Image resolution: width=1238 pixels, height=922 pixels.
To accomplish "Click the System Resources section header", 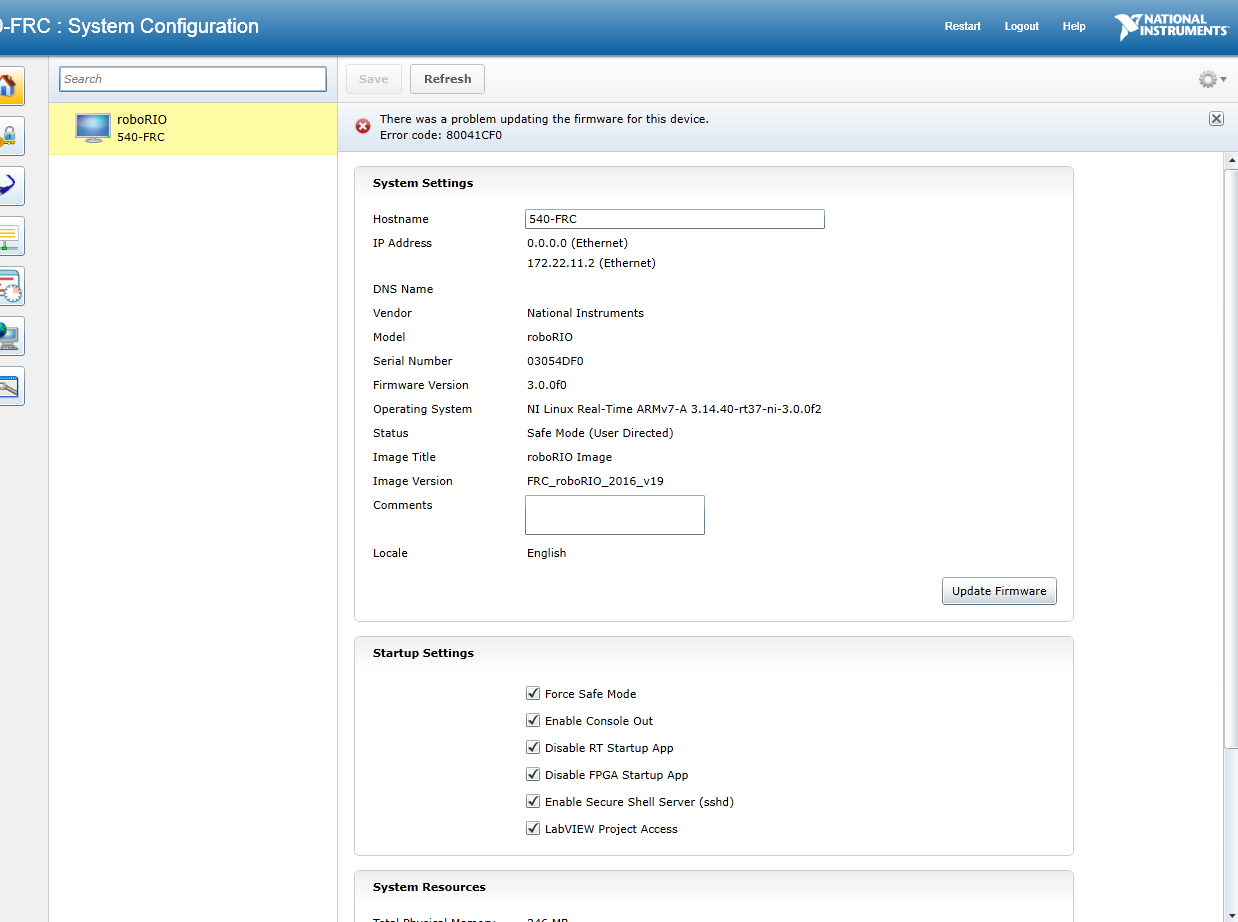I will point(429,887).
